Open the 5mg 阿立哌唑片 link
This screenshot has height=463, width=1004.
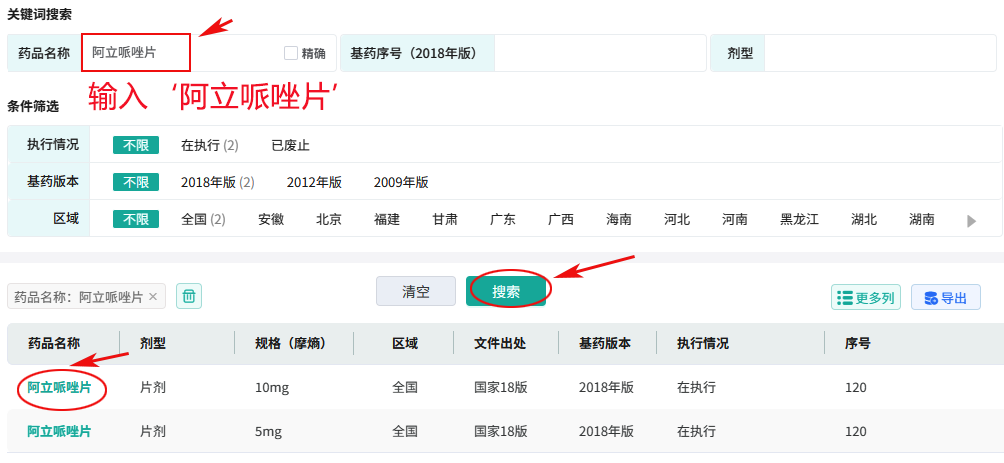pyautogui.click(x=59, y=431)
